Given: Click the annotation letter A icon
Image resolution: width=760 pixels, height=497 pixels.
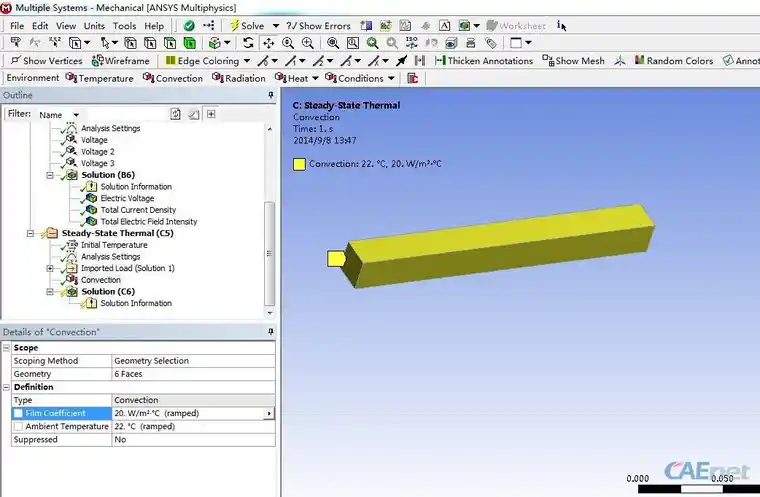Looking at the screenshot, I should click(444, 26).
